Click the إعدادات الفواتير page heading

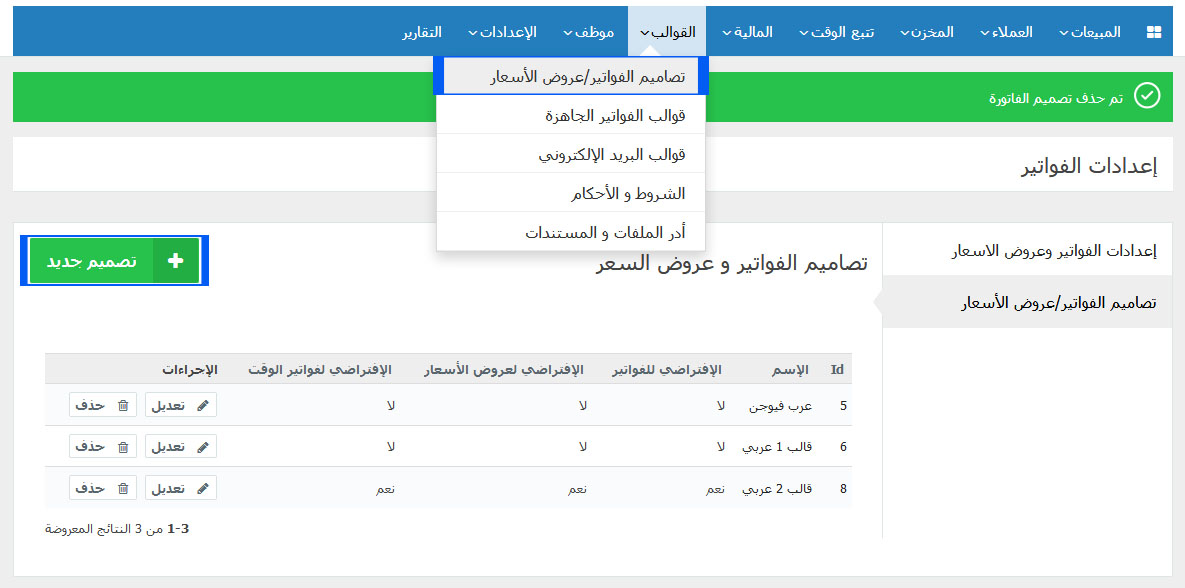click(1089, 166)
